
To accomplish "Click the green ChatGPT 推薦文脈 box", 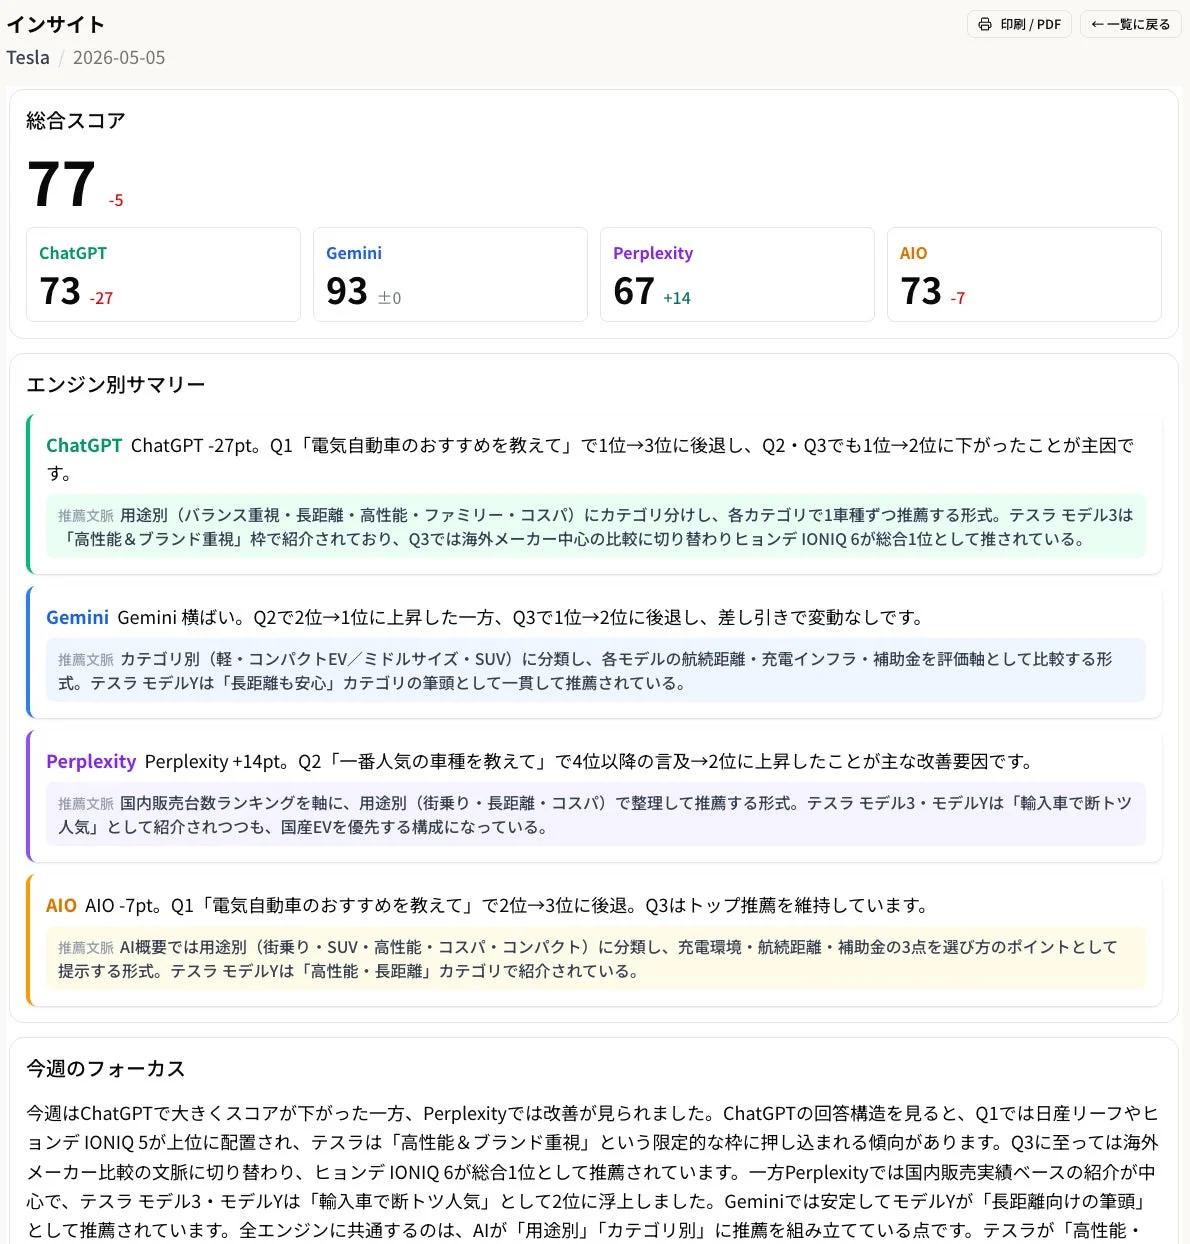I will click(596, 527).
